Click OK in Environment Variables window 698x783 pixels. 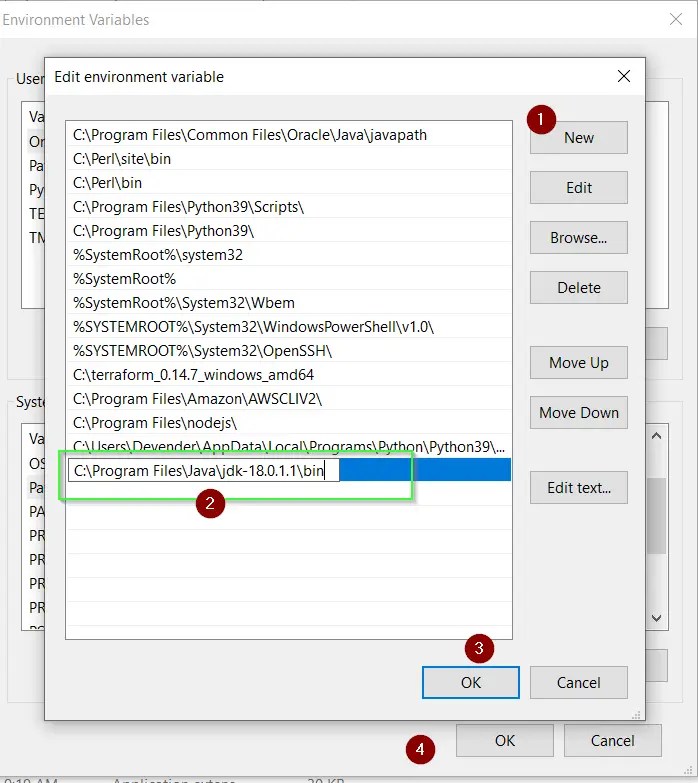pyautogui.click(x=504, y=740)
